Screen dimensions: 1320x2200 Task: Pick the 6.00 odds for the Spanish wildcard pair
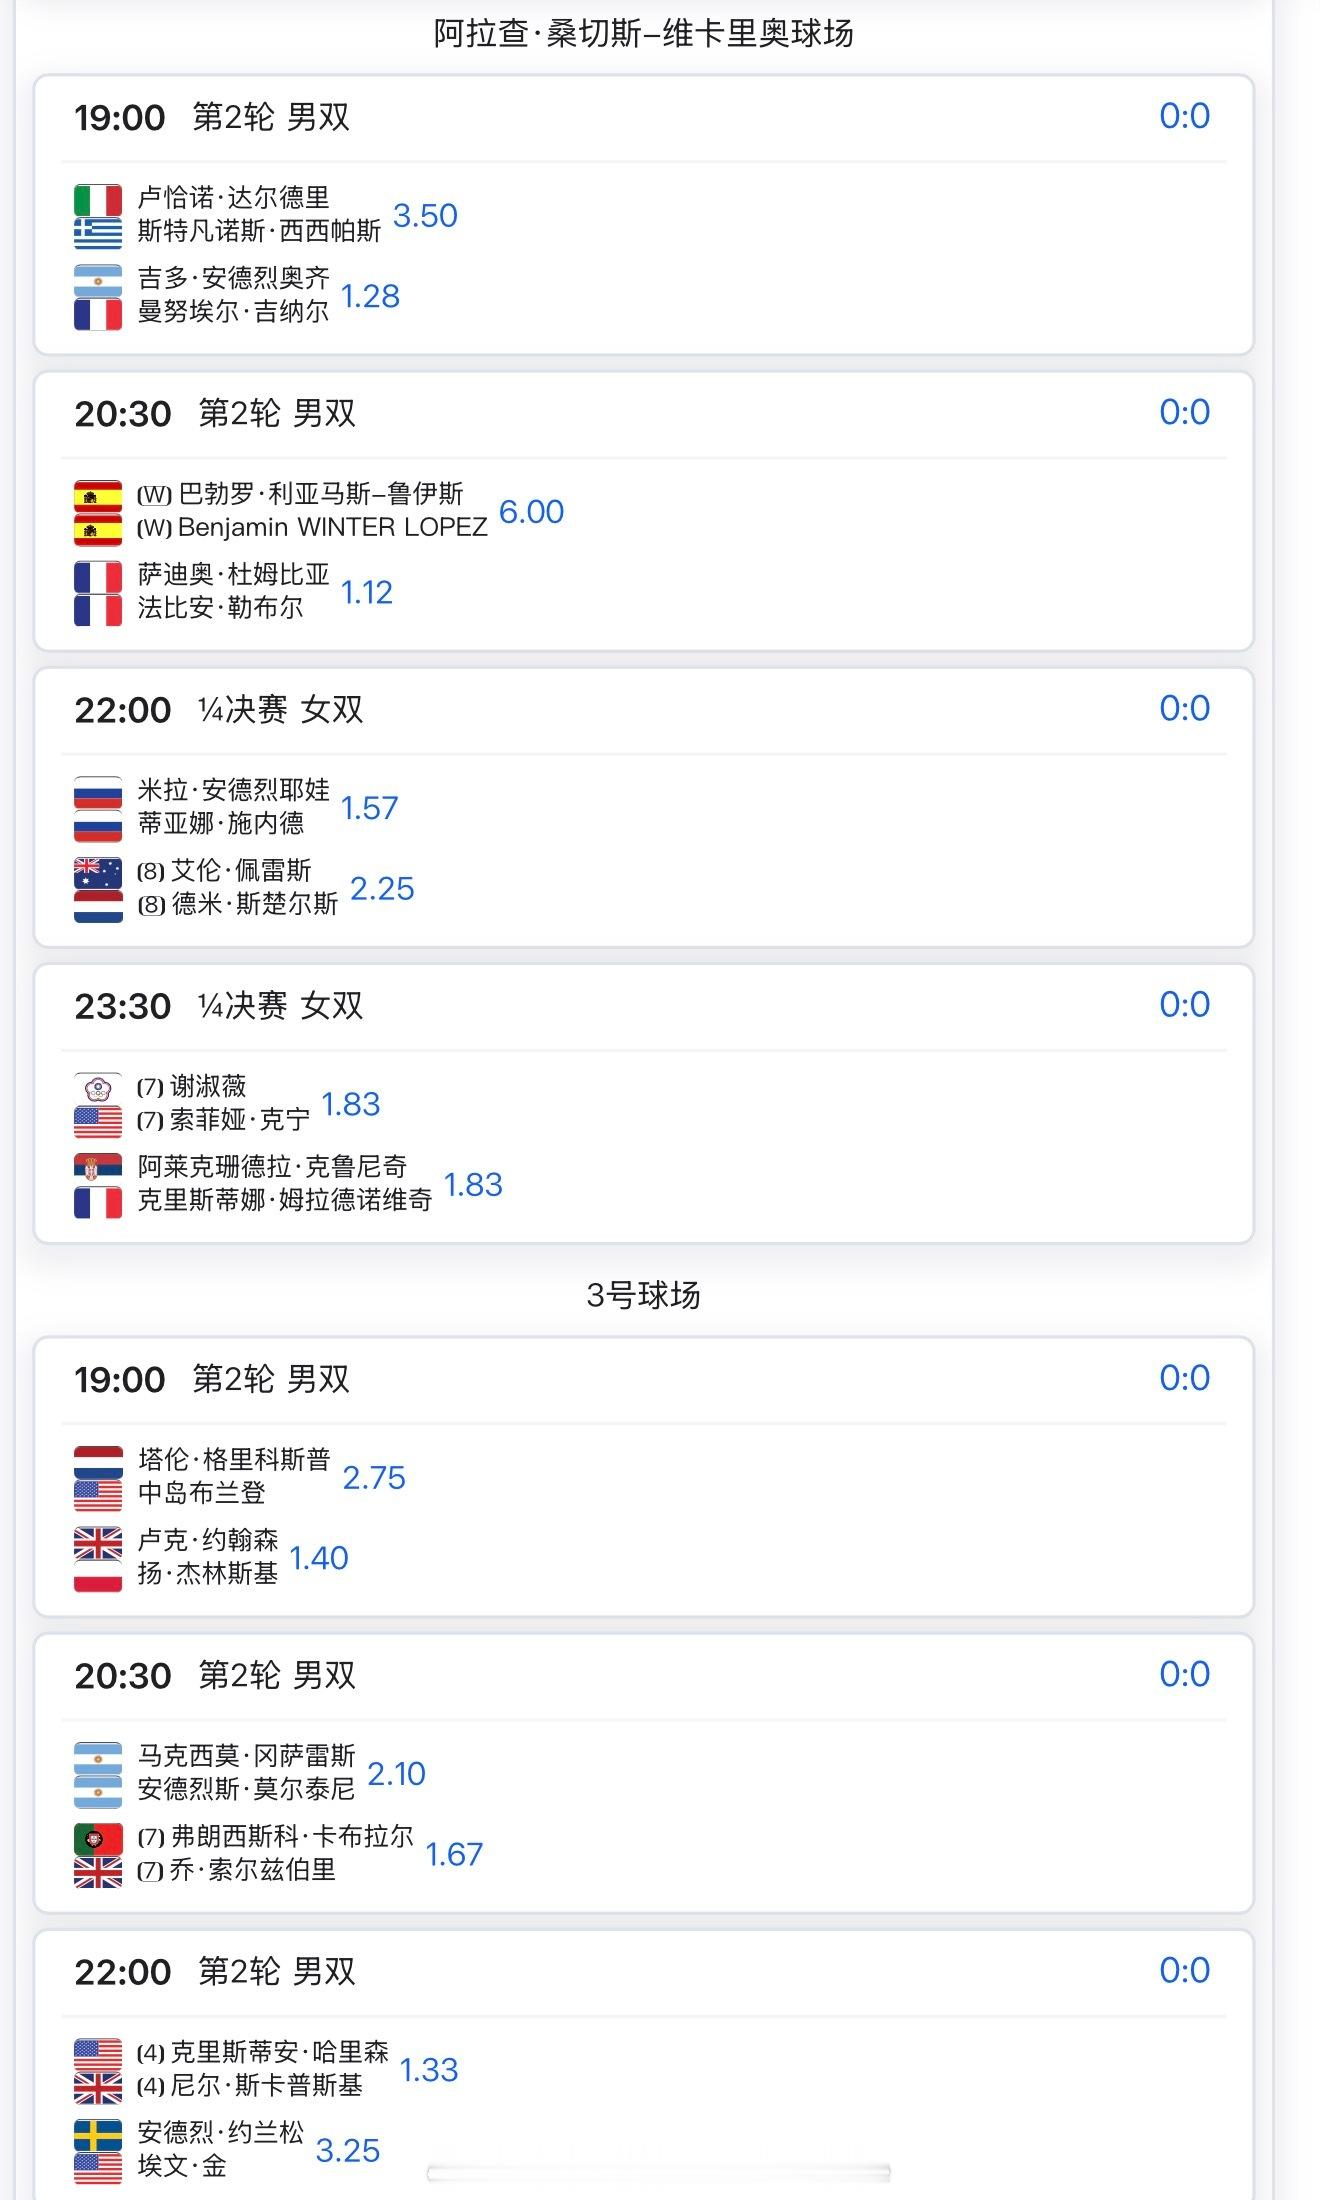531,512
